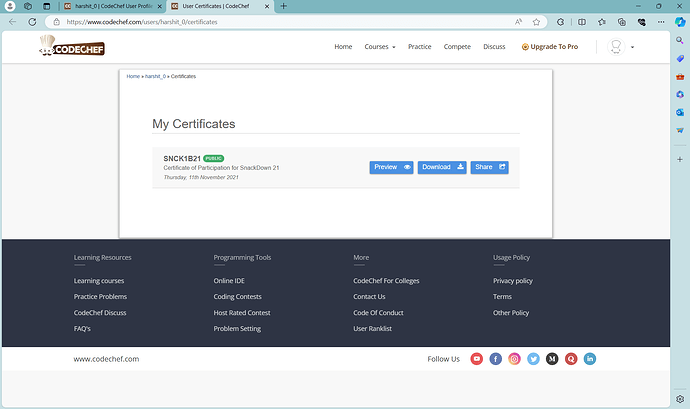This screenshot has width=690, height=409.
Task: Close the harshit_0 profile tab
Action: [x=159, y=6]
